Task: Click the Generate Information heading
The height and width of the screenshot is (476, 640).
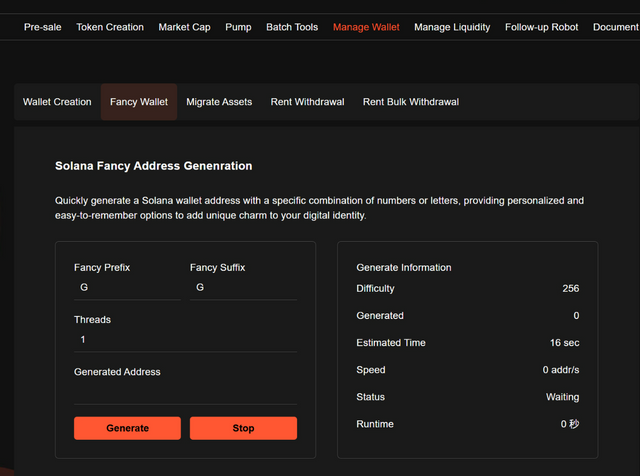Action: tap(404, 267)
